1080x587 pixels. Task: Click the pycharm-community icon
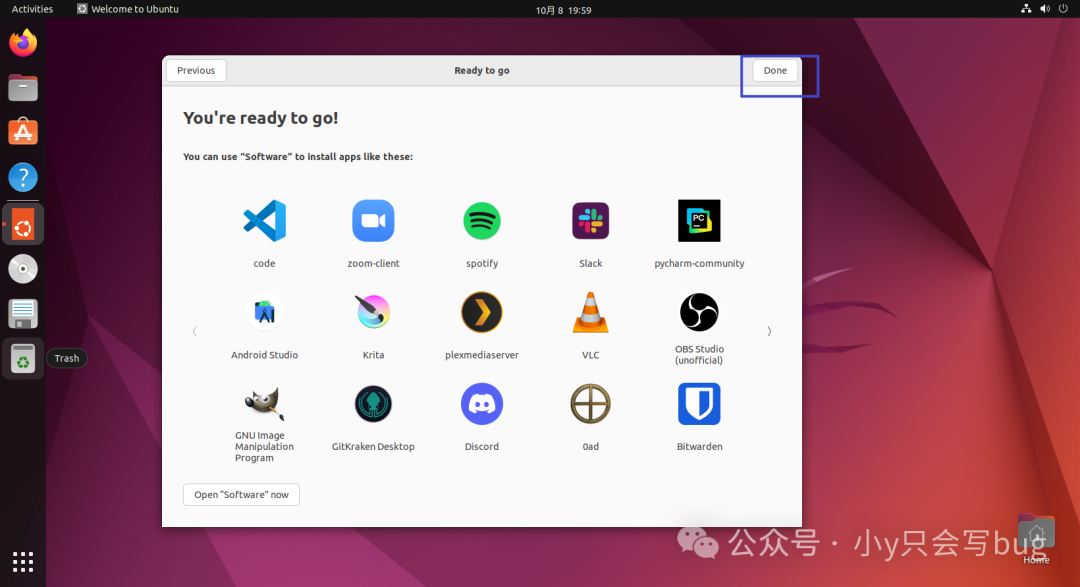coord(699,220)
